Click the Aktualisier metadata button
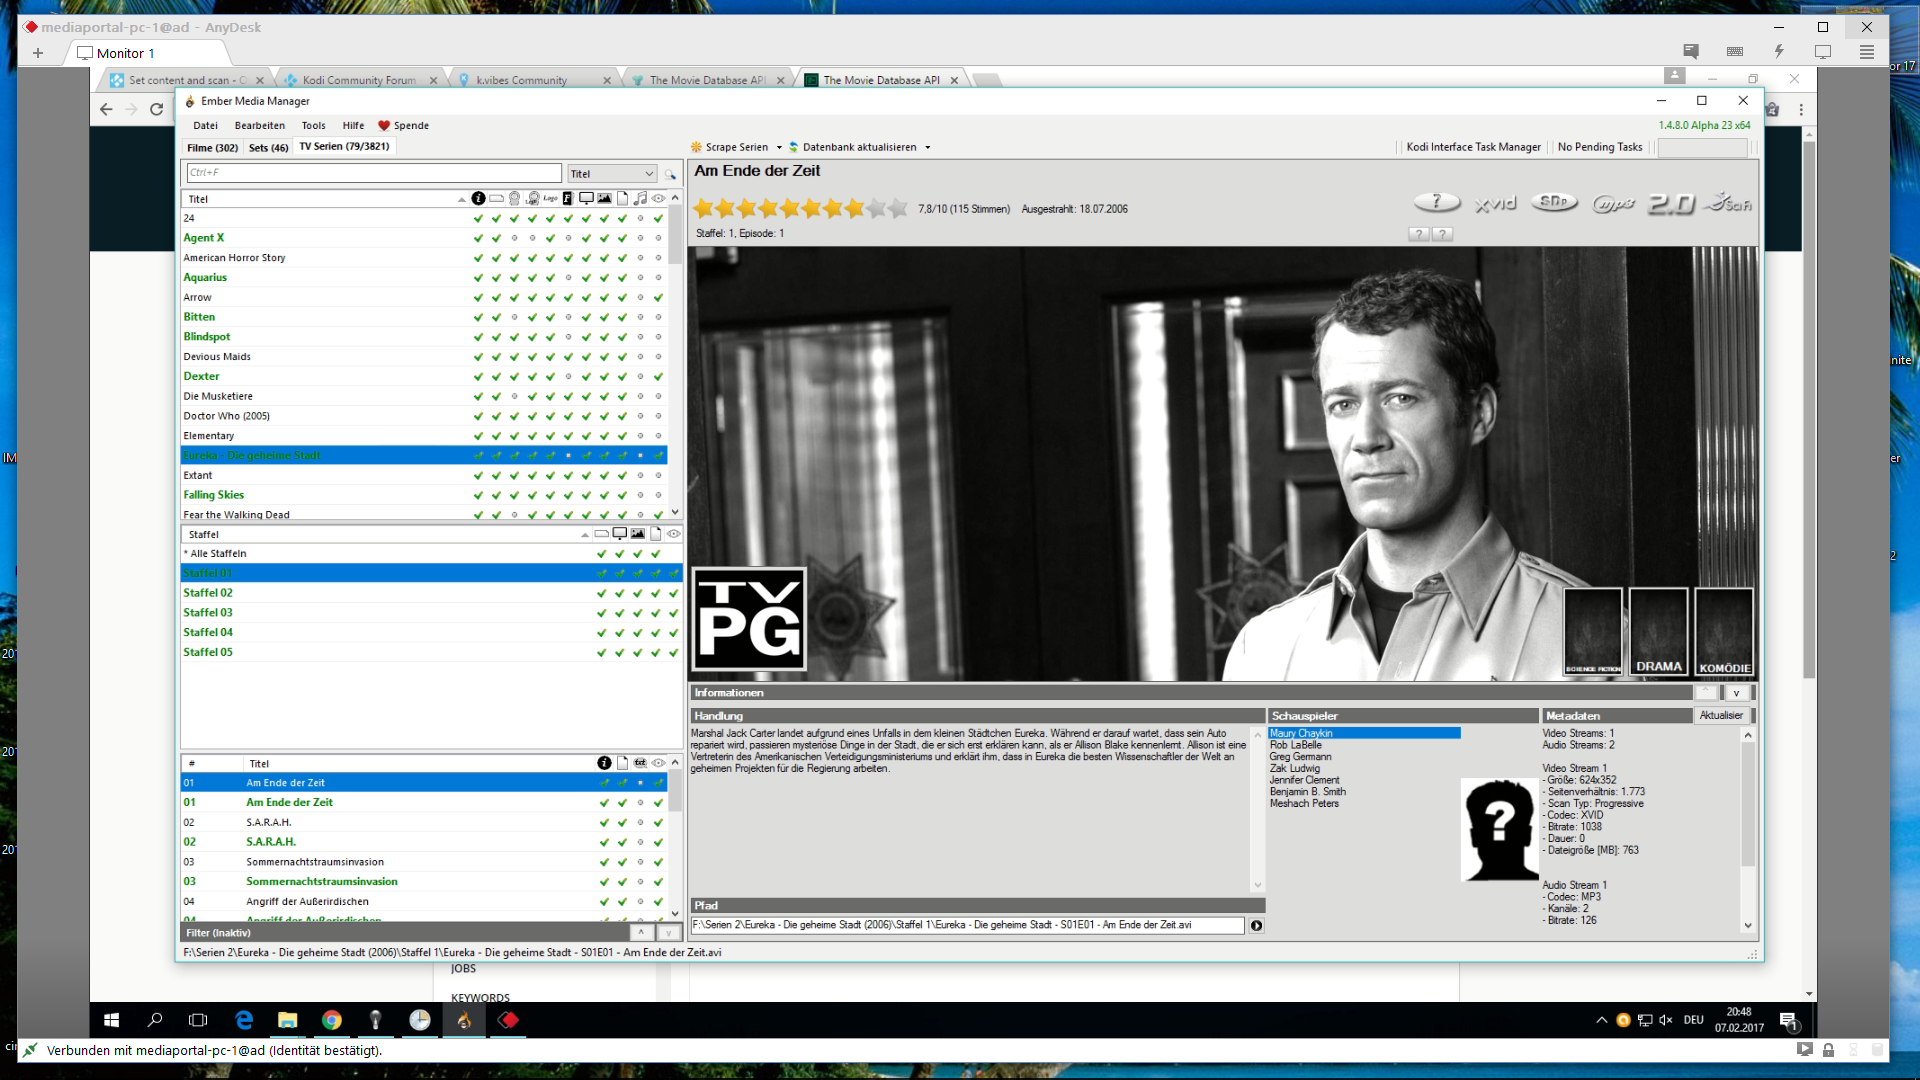 [1721, 715]
